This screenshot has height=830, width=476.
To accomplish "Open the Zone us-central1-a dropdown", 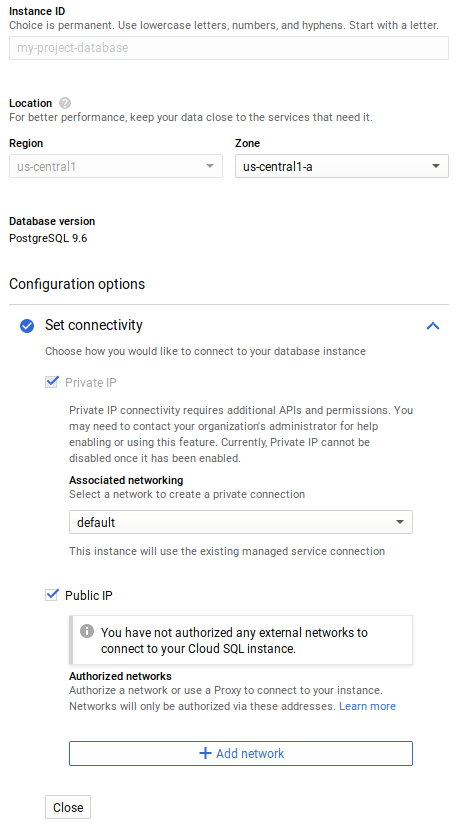I will tap(342, 166).
